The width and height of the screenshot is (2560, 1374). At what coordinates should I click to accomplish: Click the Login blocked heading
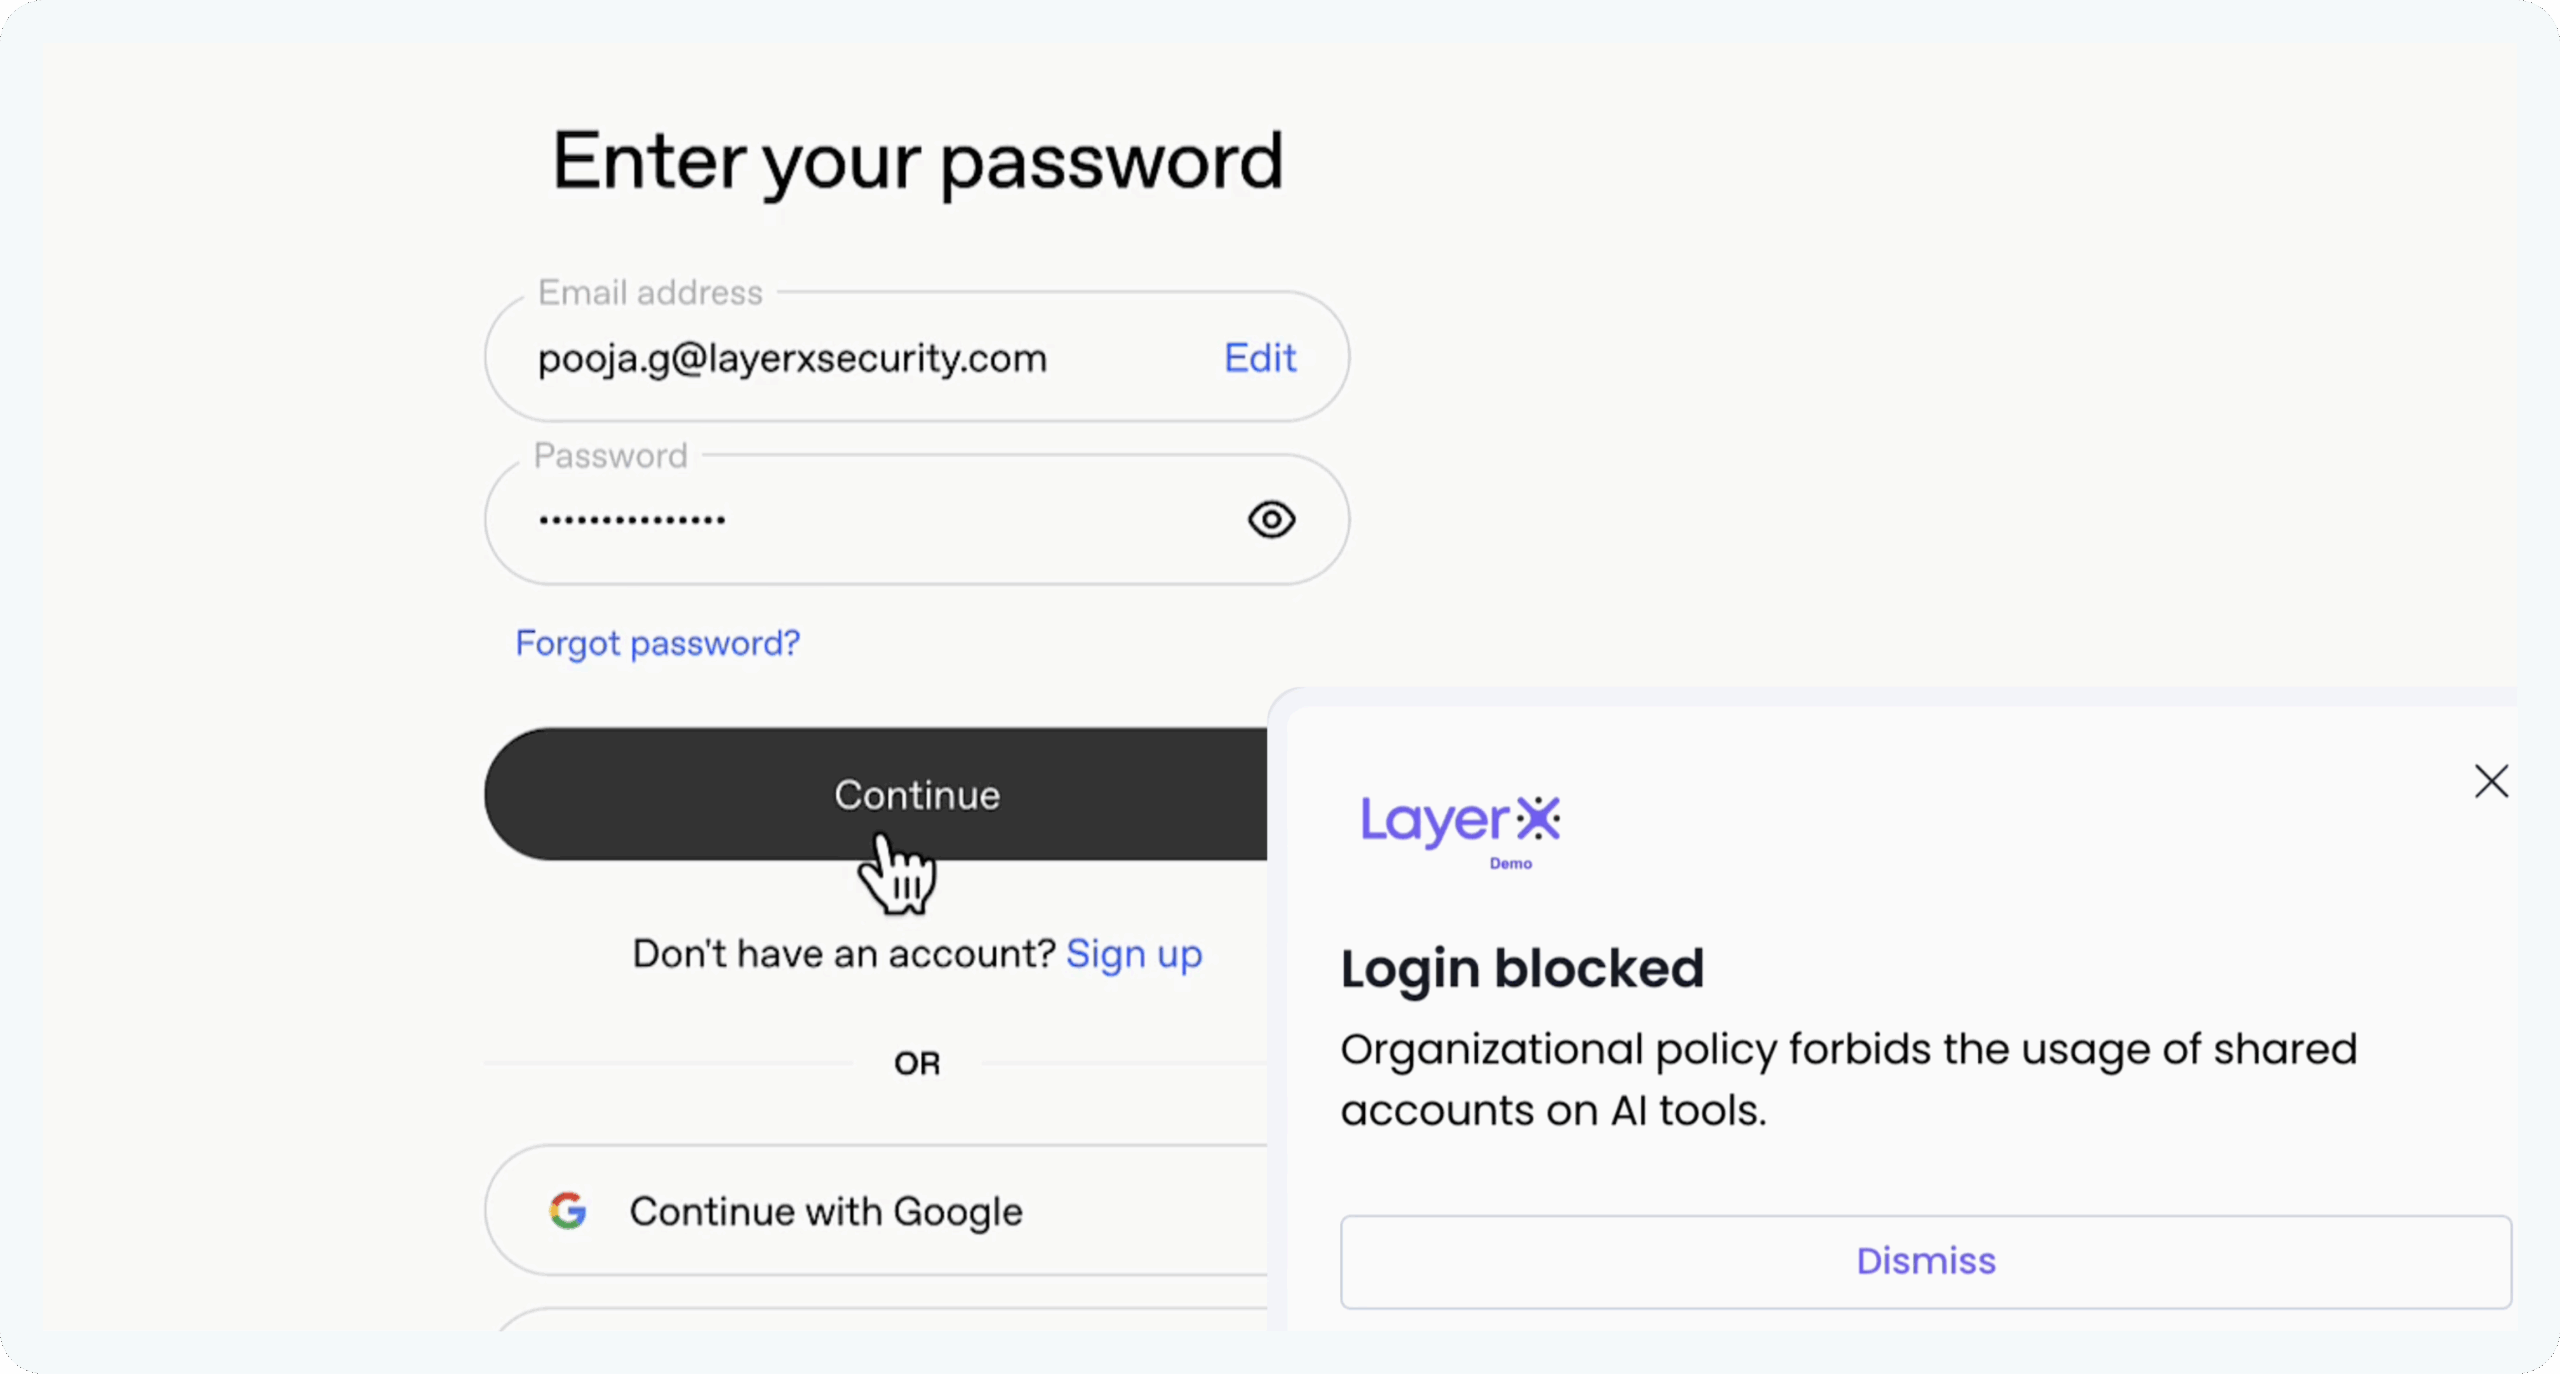(1522, 968)
